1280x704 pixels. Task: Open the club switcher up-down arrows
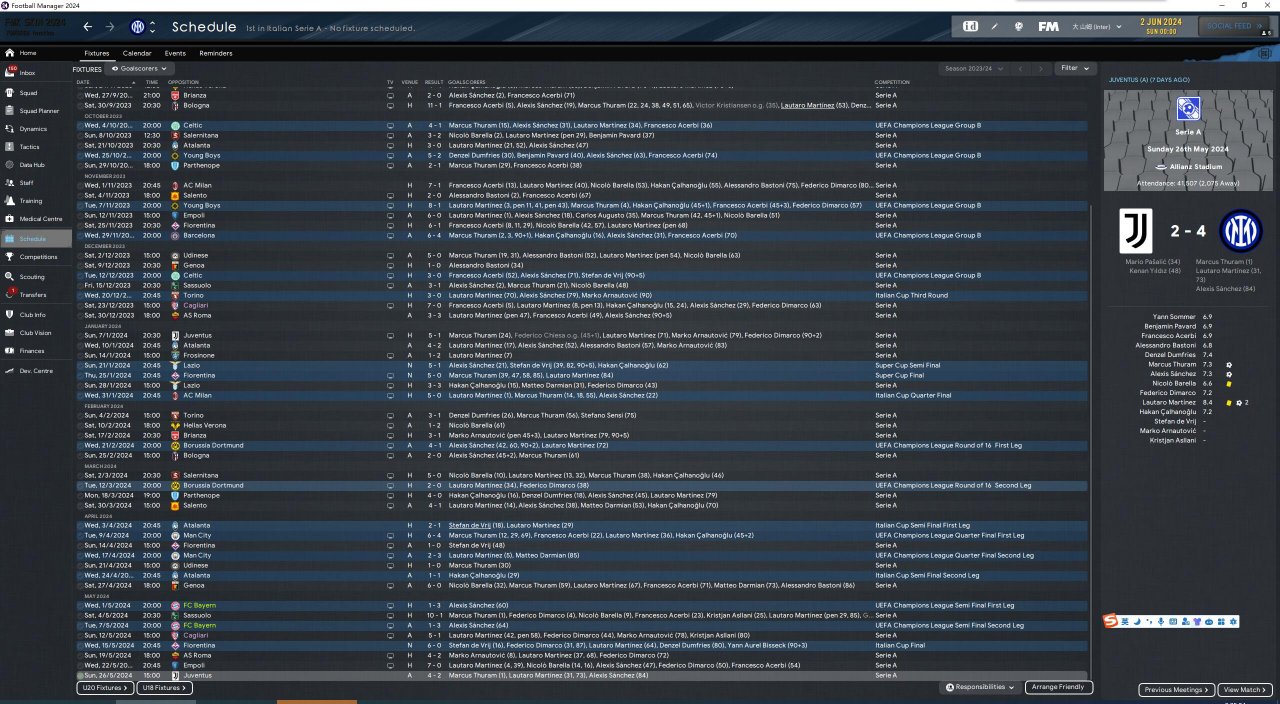click(x=153, y=26)
